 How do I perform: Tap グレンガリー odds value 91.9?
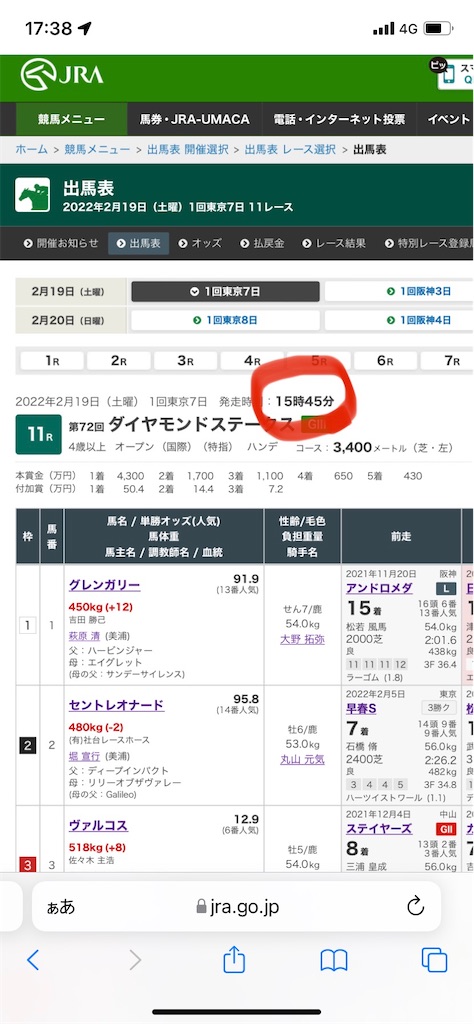point(246,579)
